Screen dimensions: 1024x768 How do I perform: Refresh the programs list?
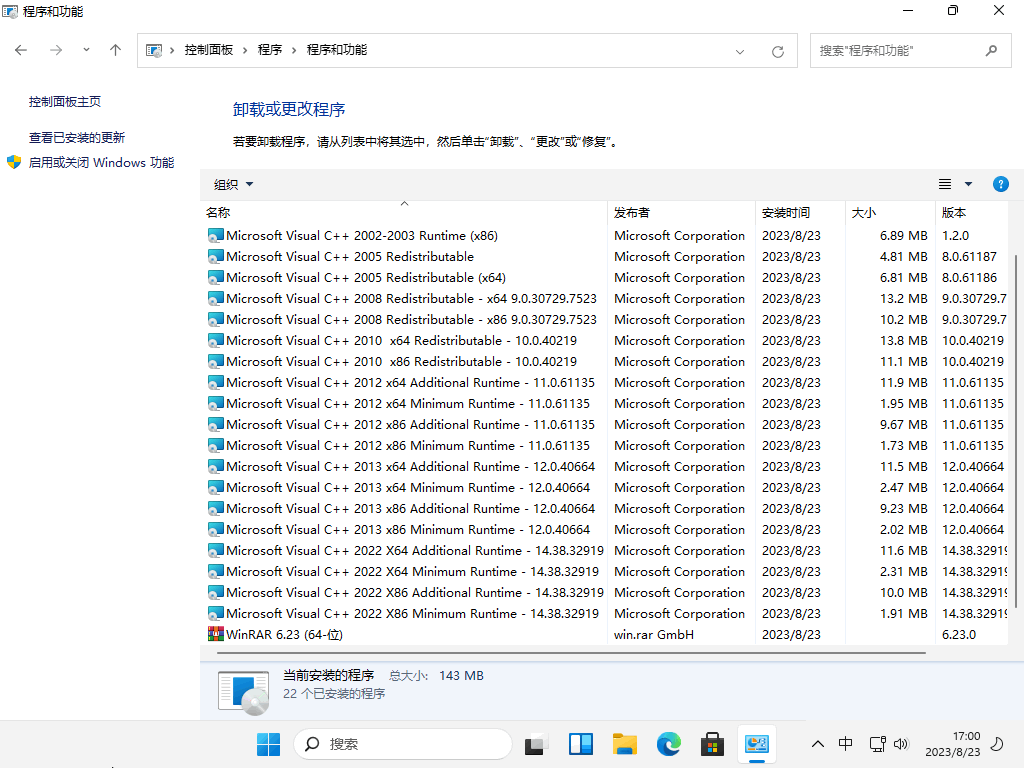pyautogui.click(x=778, y=52)
